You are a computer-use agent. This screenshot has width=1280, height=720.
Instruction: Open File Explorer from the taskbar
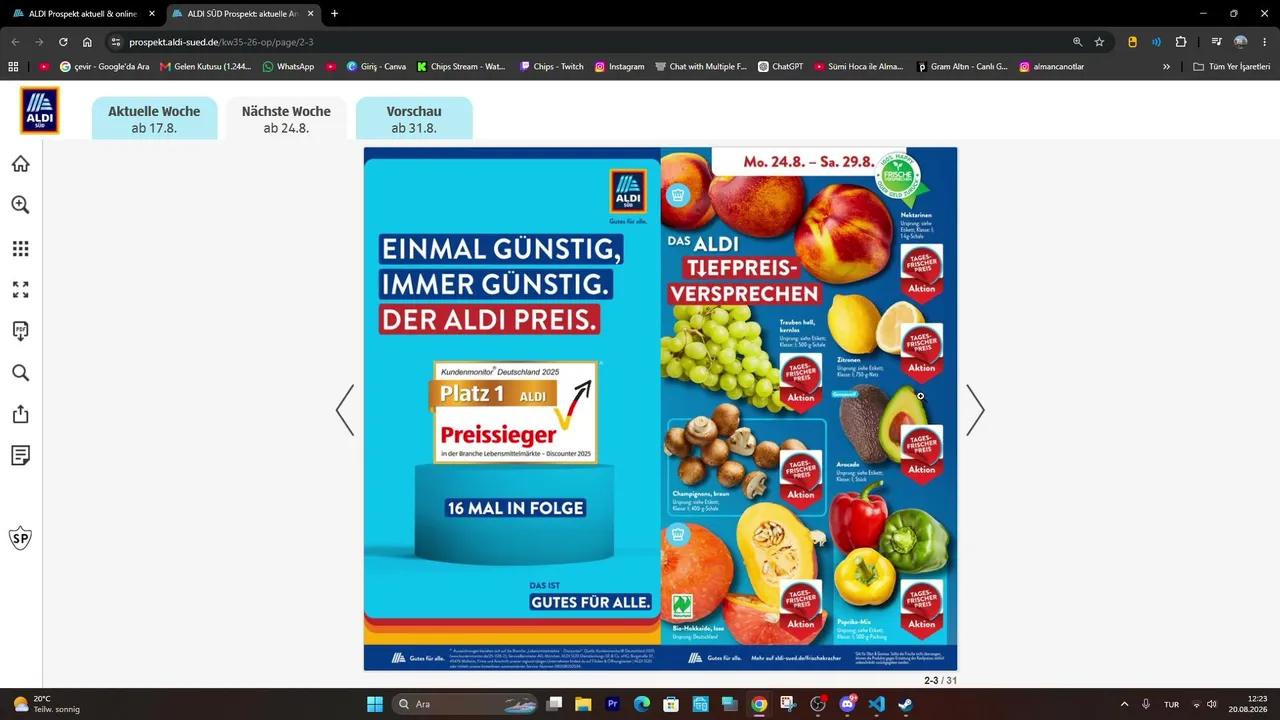click(583, 704)
